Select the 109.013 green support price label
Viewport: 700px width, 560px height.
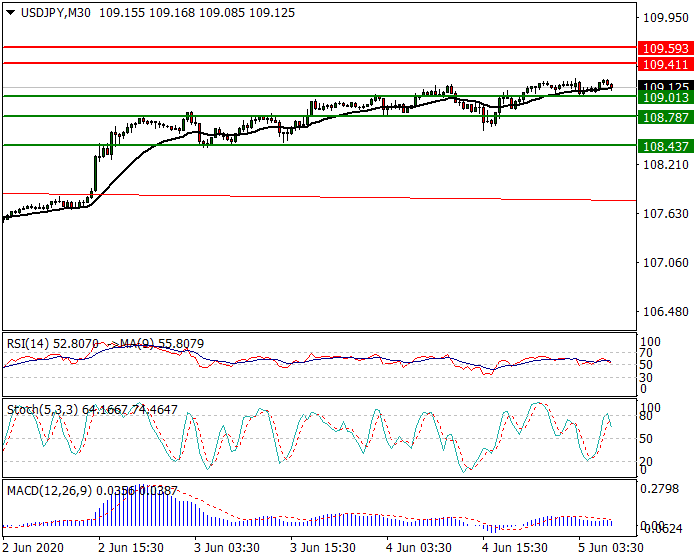click(x=666, y=98)
